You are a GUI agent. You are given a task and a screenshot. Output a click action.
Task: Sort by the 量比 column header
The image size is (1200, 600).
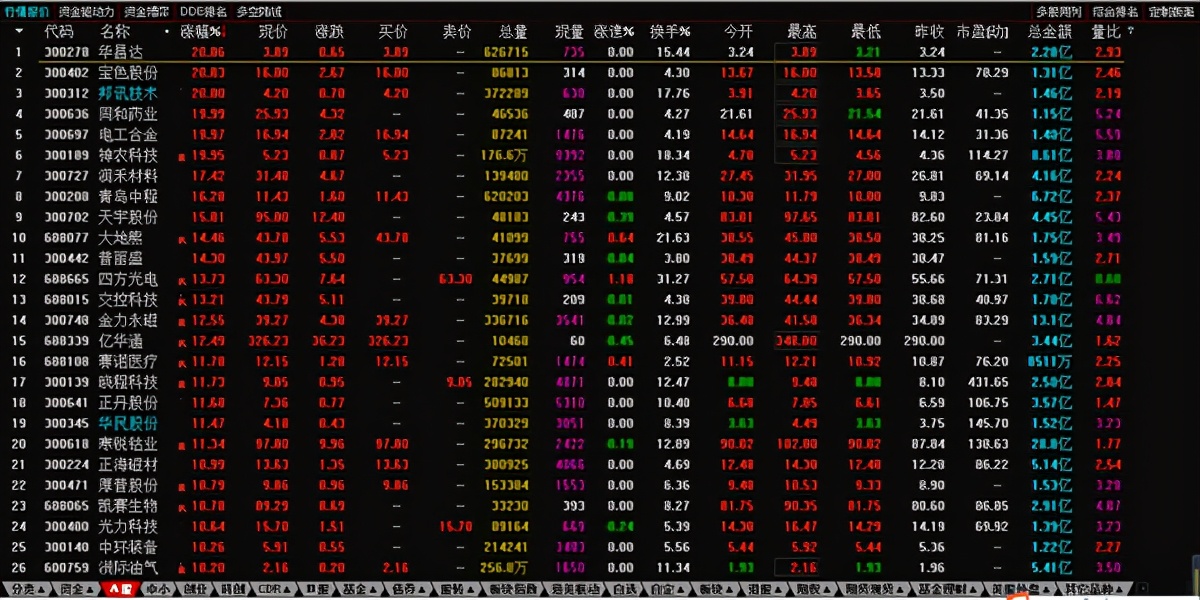click(1107, 31)
